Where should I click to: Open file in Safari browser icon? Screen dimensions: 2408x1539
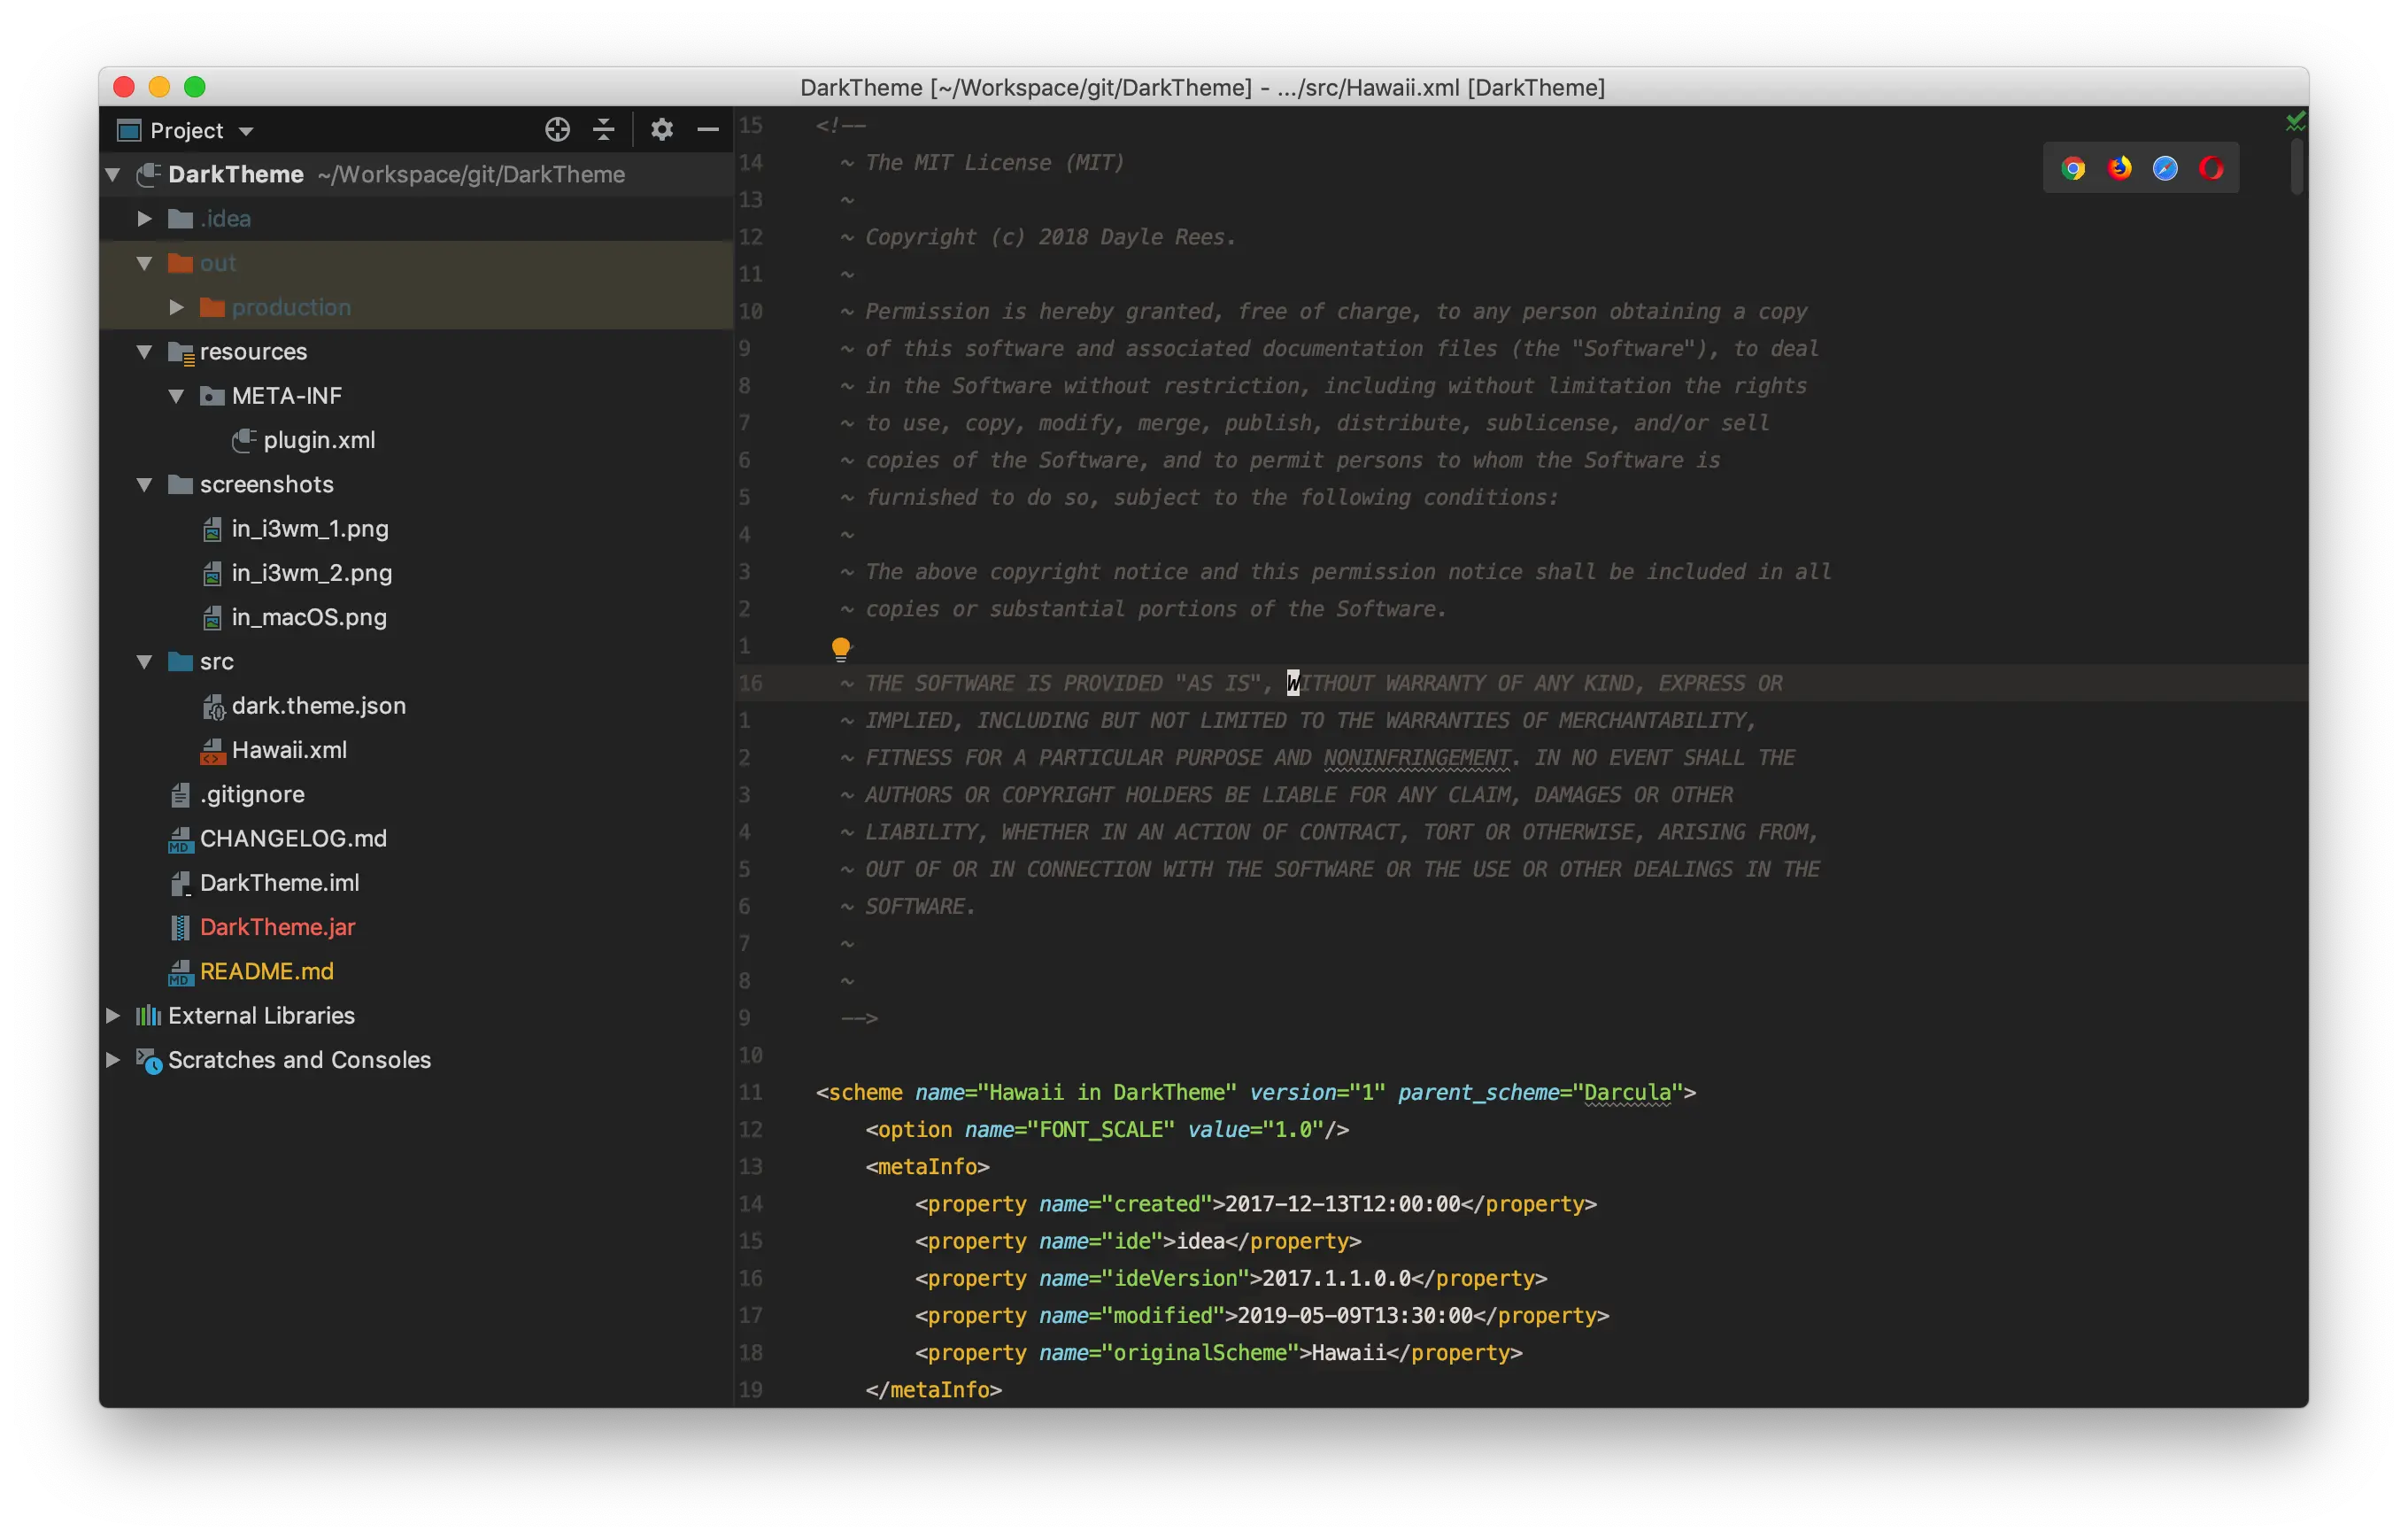point(2165,168)
